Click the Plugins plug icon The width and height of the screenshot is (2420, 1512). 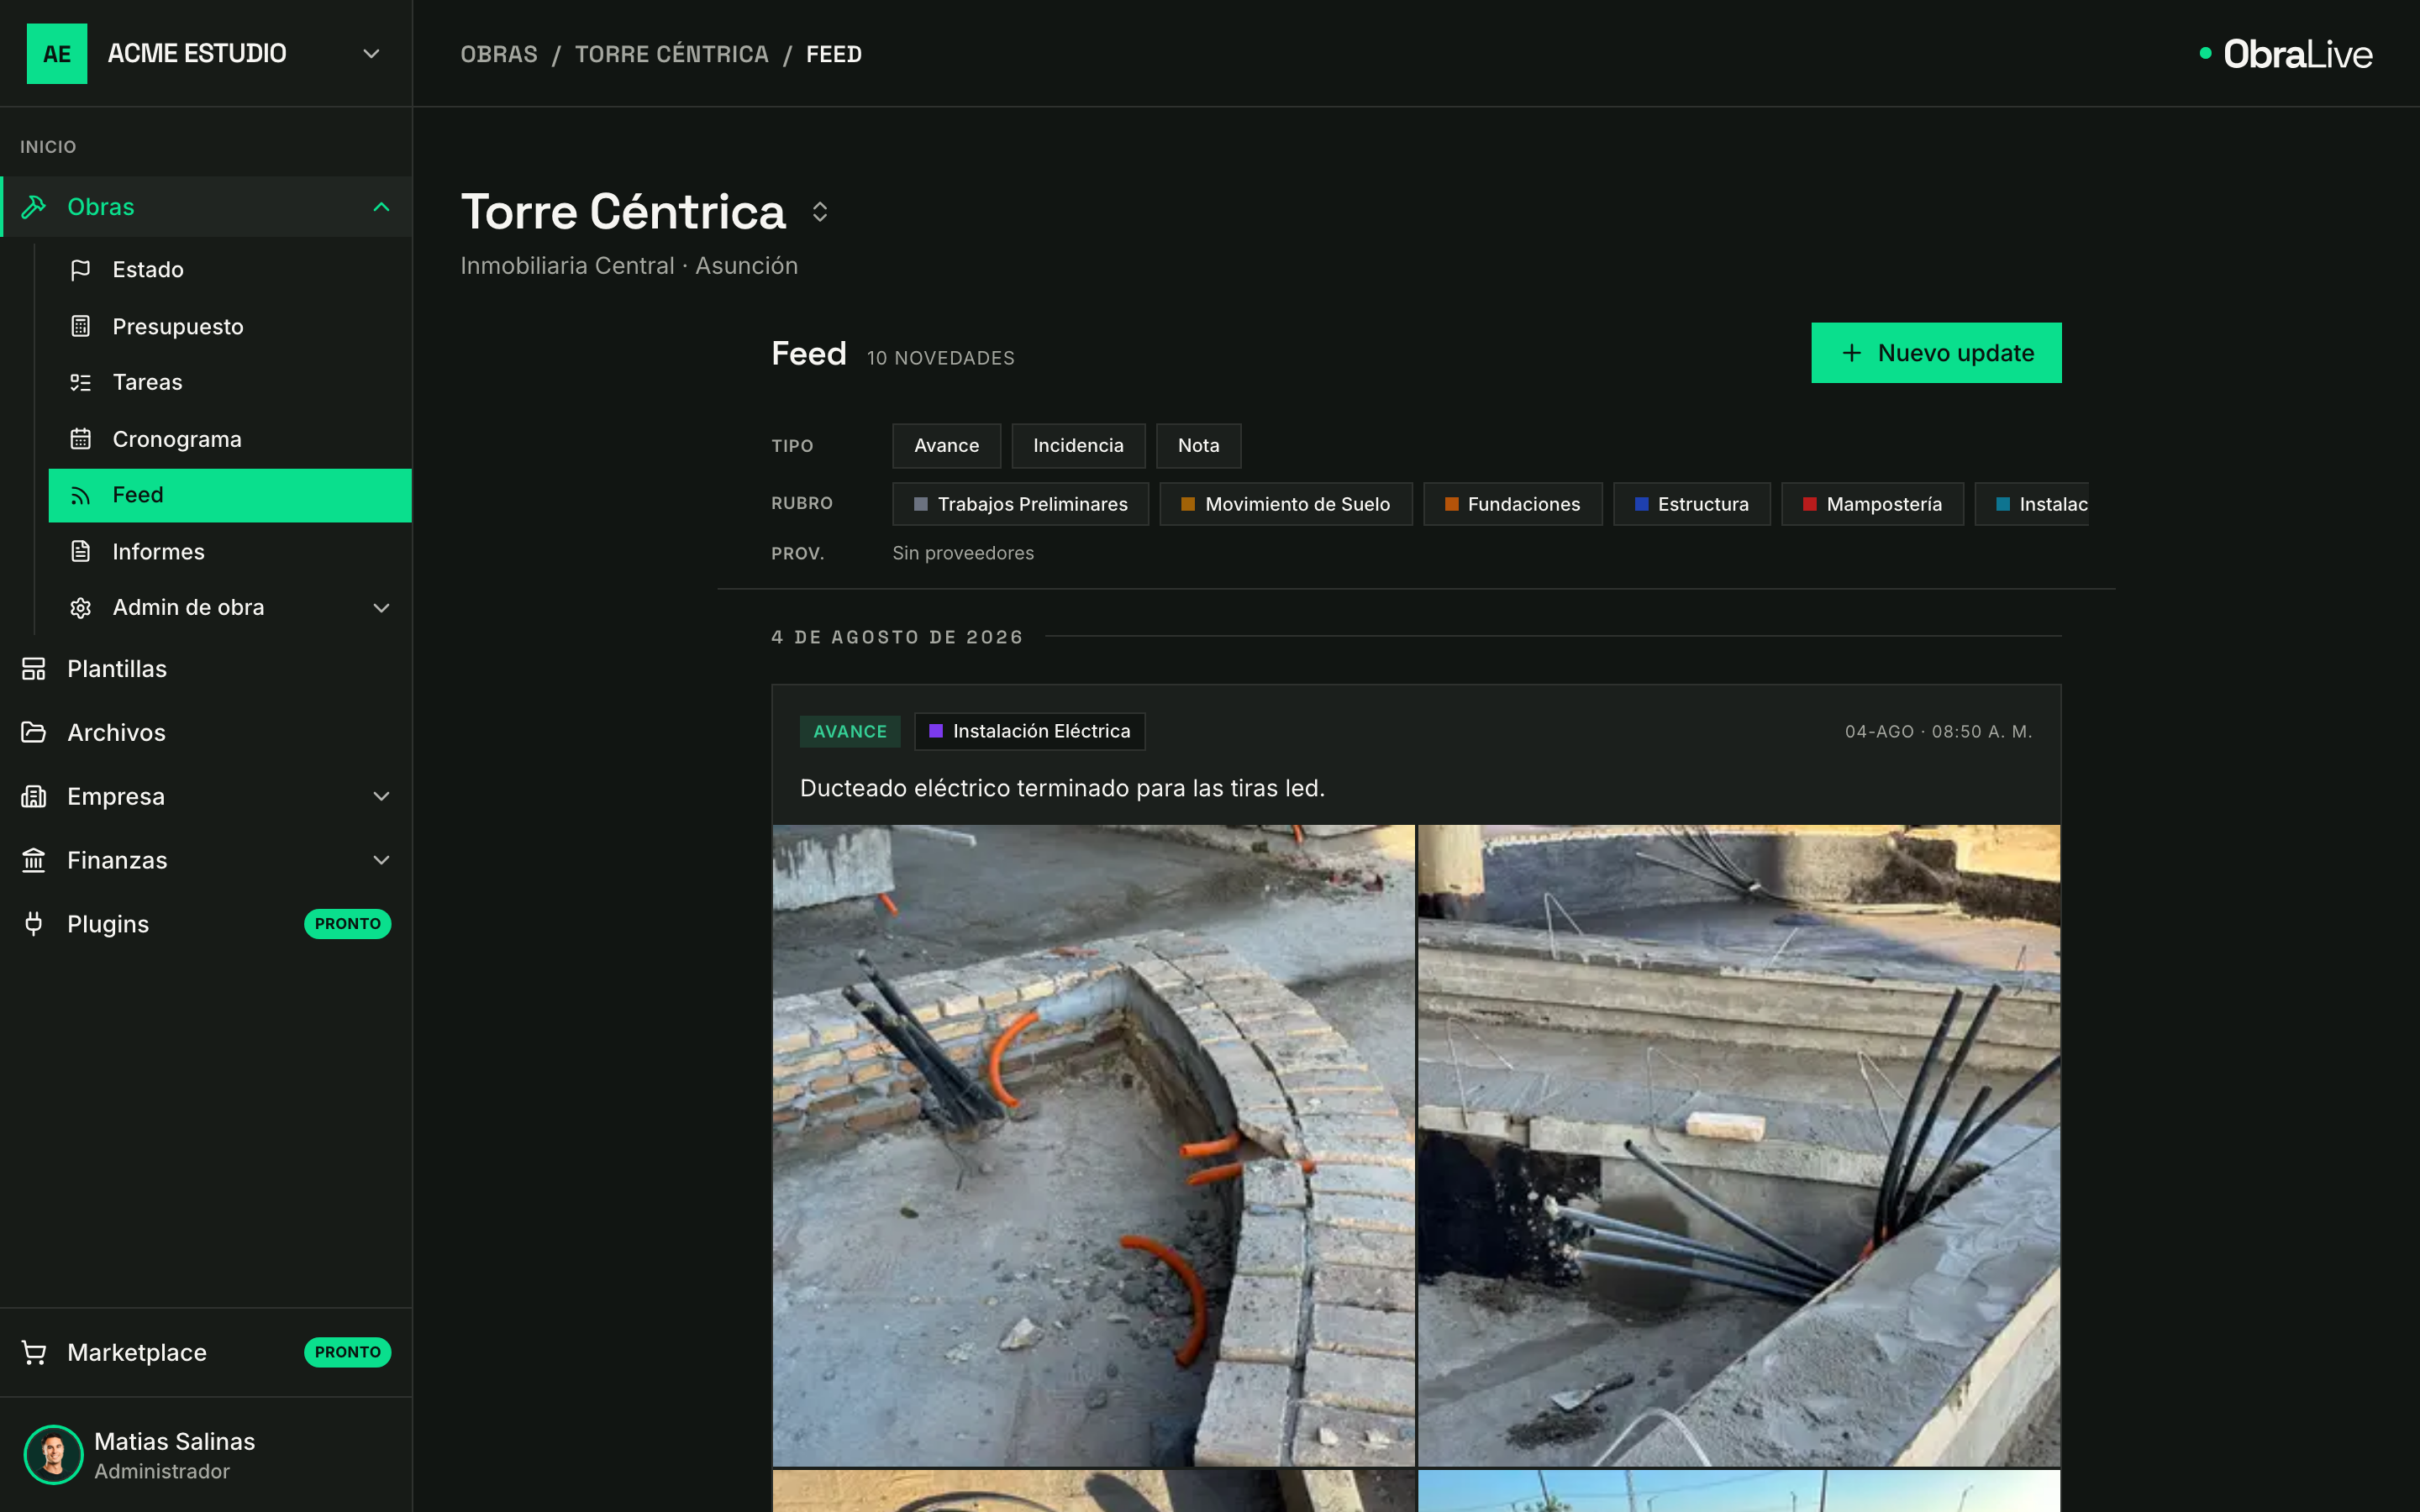pyautogui.click(x=34, y=924)
